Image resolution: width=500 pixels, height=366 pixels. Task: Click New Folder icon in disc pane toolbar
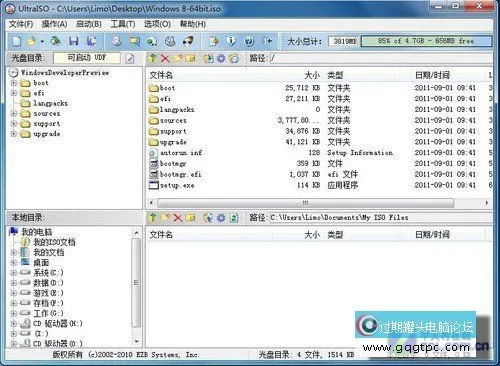177,58
